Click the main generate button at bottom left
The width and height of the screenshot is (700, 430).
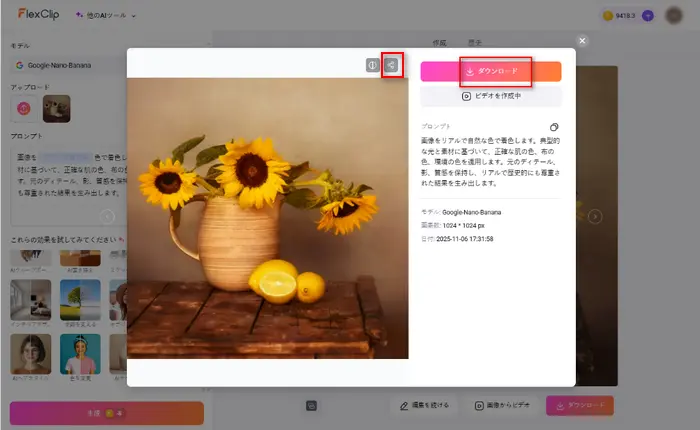pyautogui.click(x=107, y=413)
